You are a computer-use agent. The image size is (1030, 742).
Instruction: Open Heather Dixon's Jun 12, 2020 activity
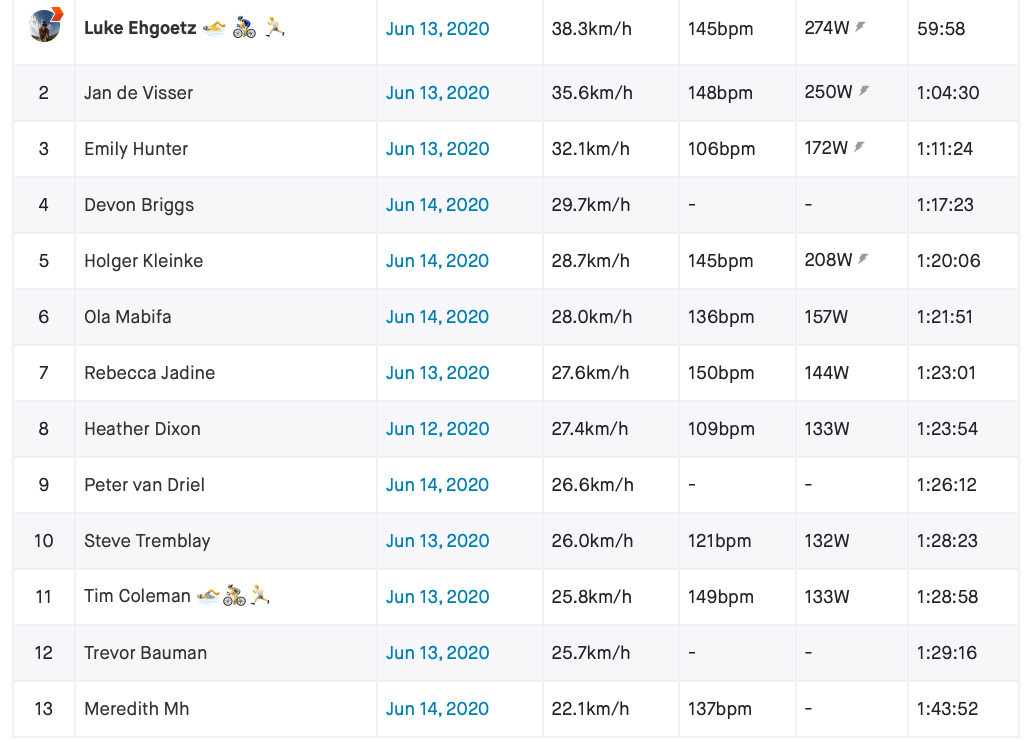coord(437,429)
